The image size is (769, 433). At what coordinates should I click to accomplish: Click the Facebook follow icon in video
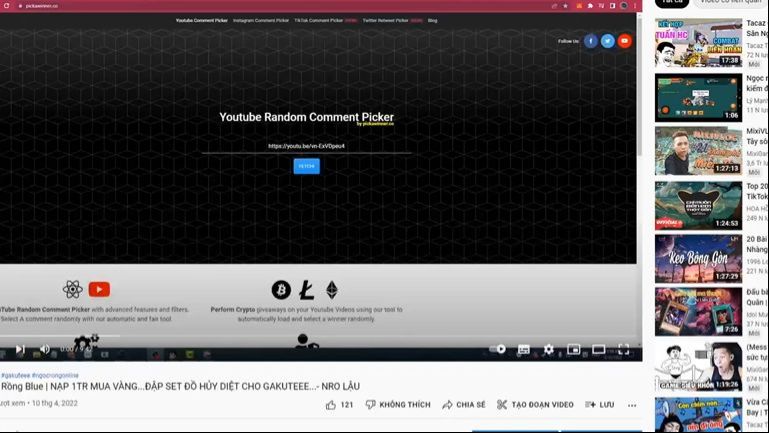(x=590, y=41)
